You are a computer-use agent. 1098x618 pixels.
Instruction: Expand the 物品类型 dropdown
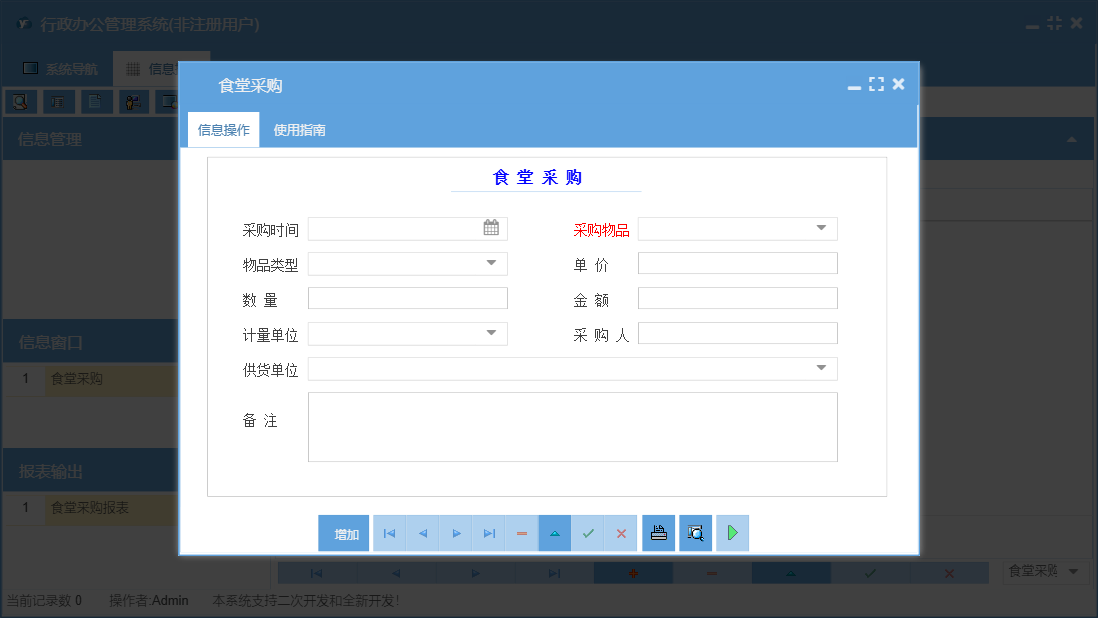click(492, 263)
